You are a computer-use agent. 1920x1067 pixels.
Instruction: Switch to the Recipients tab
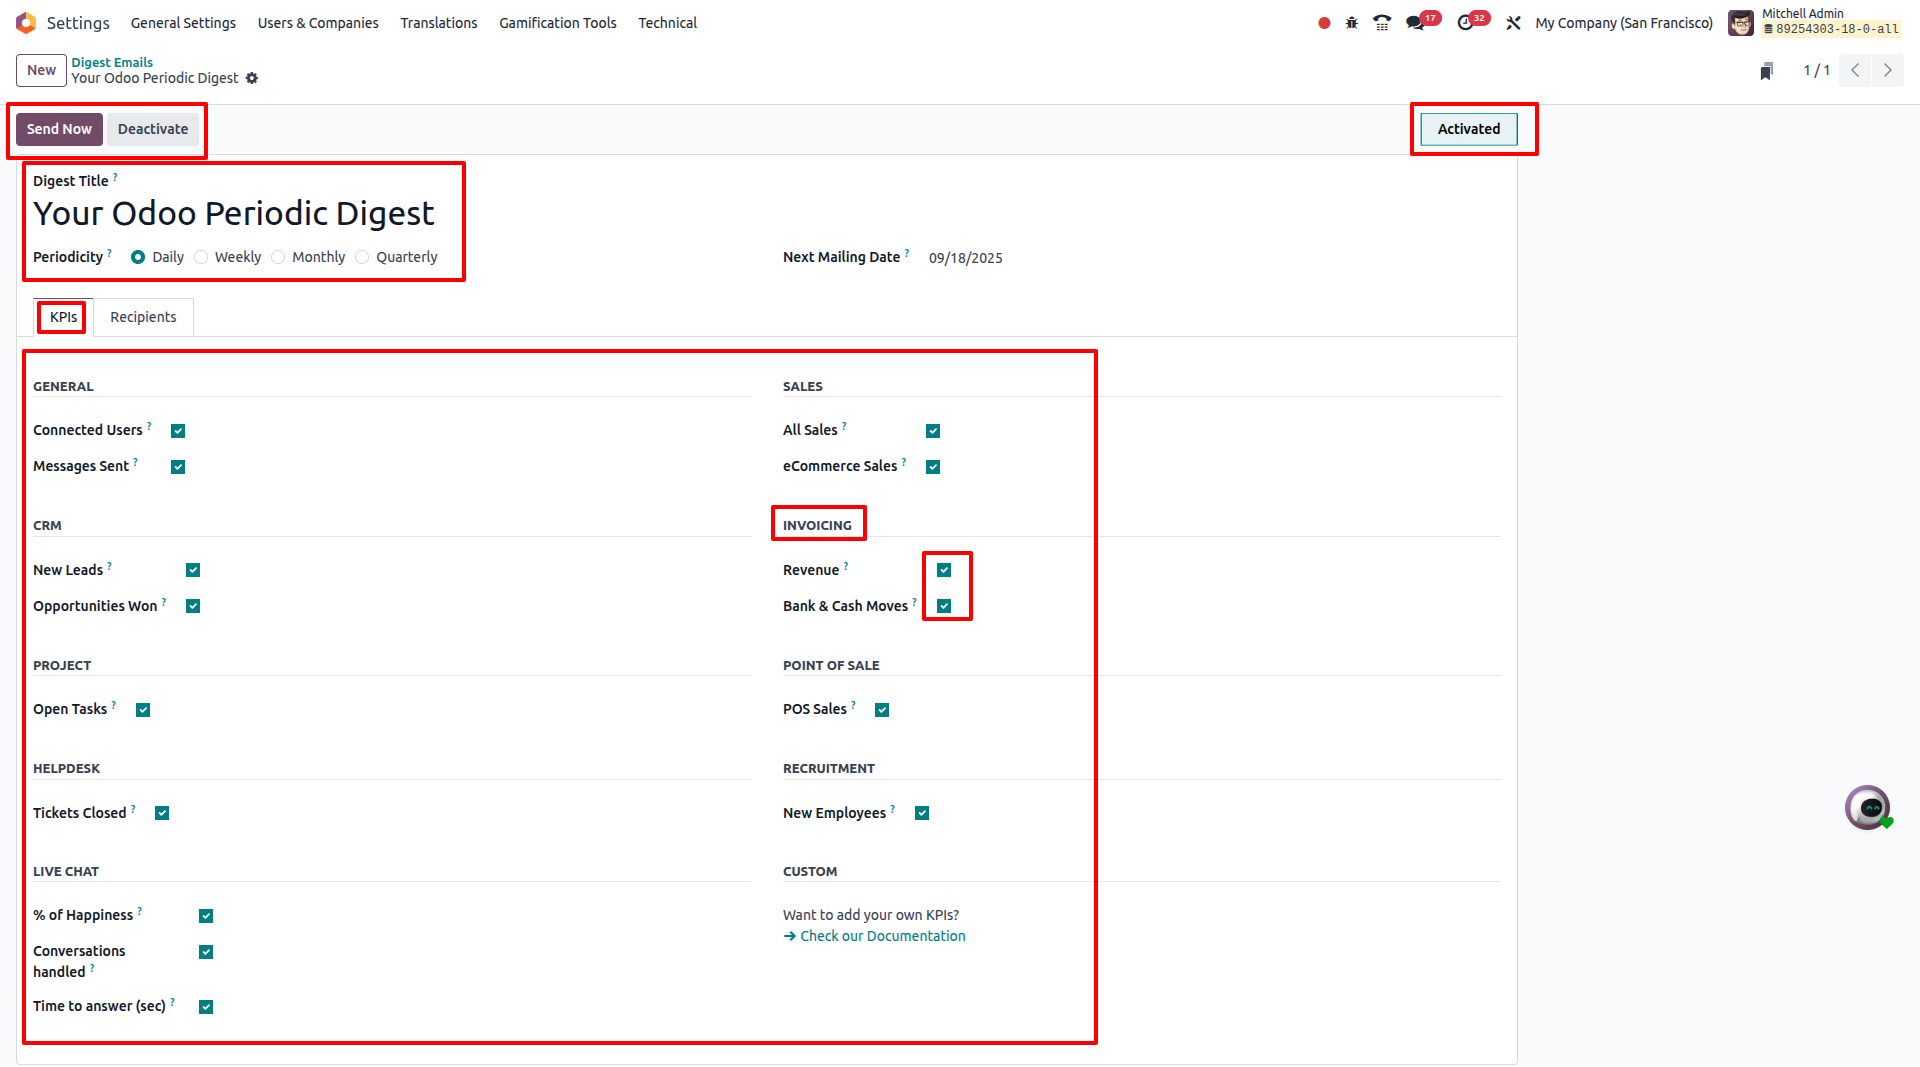143,317
